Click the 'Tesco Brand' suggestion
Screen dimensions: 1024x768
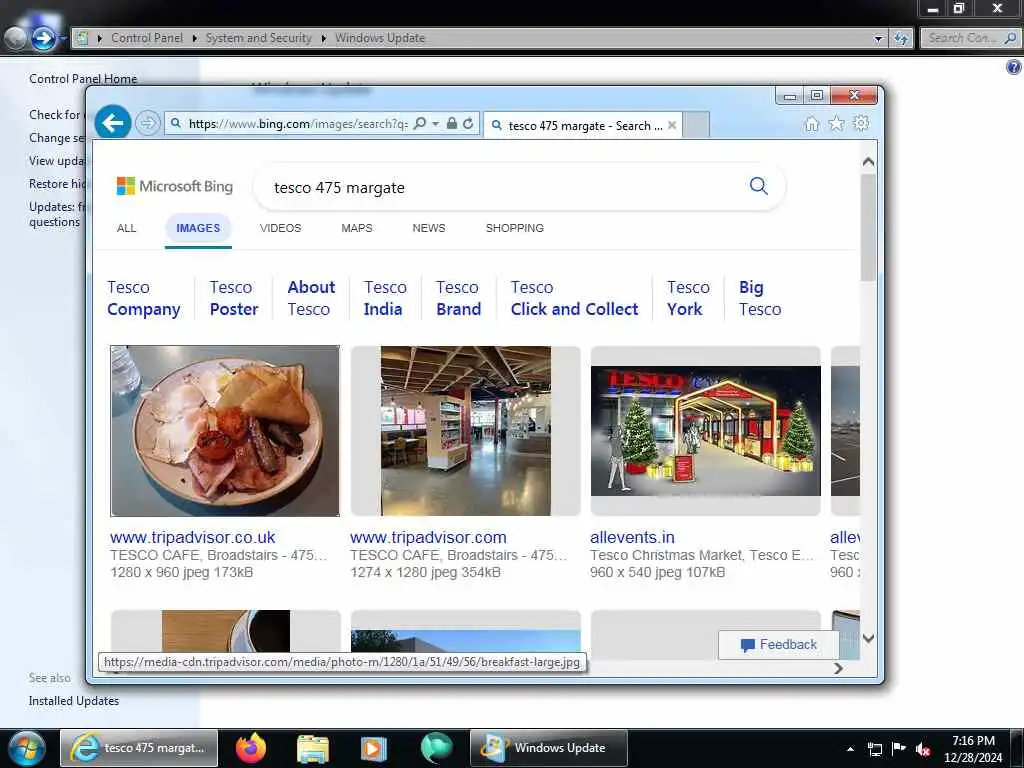pos(458,298)
